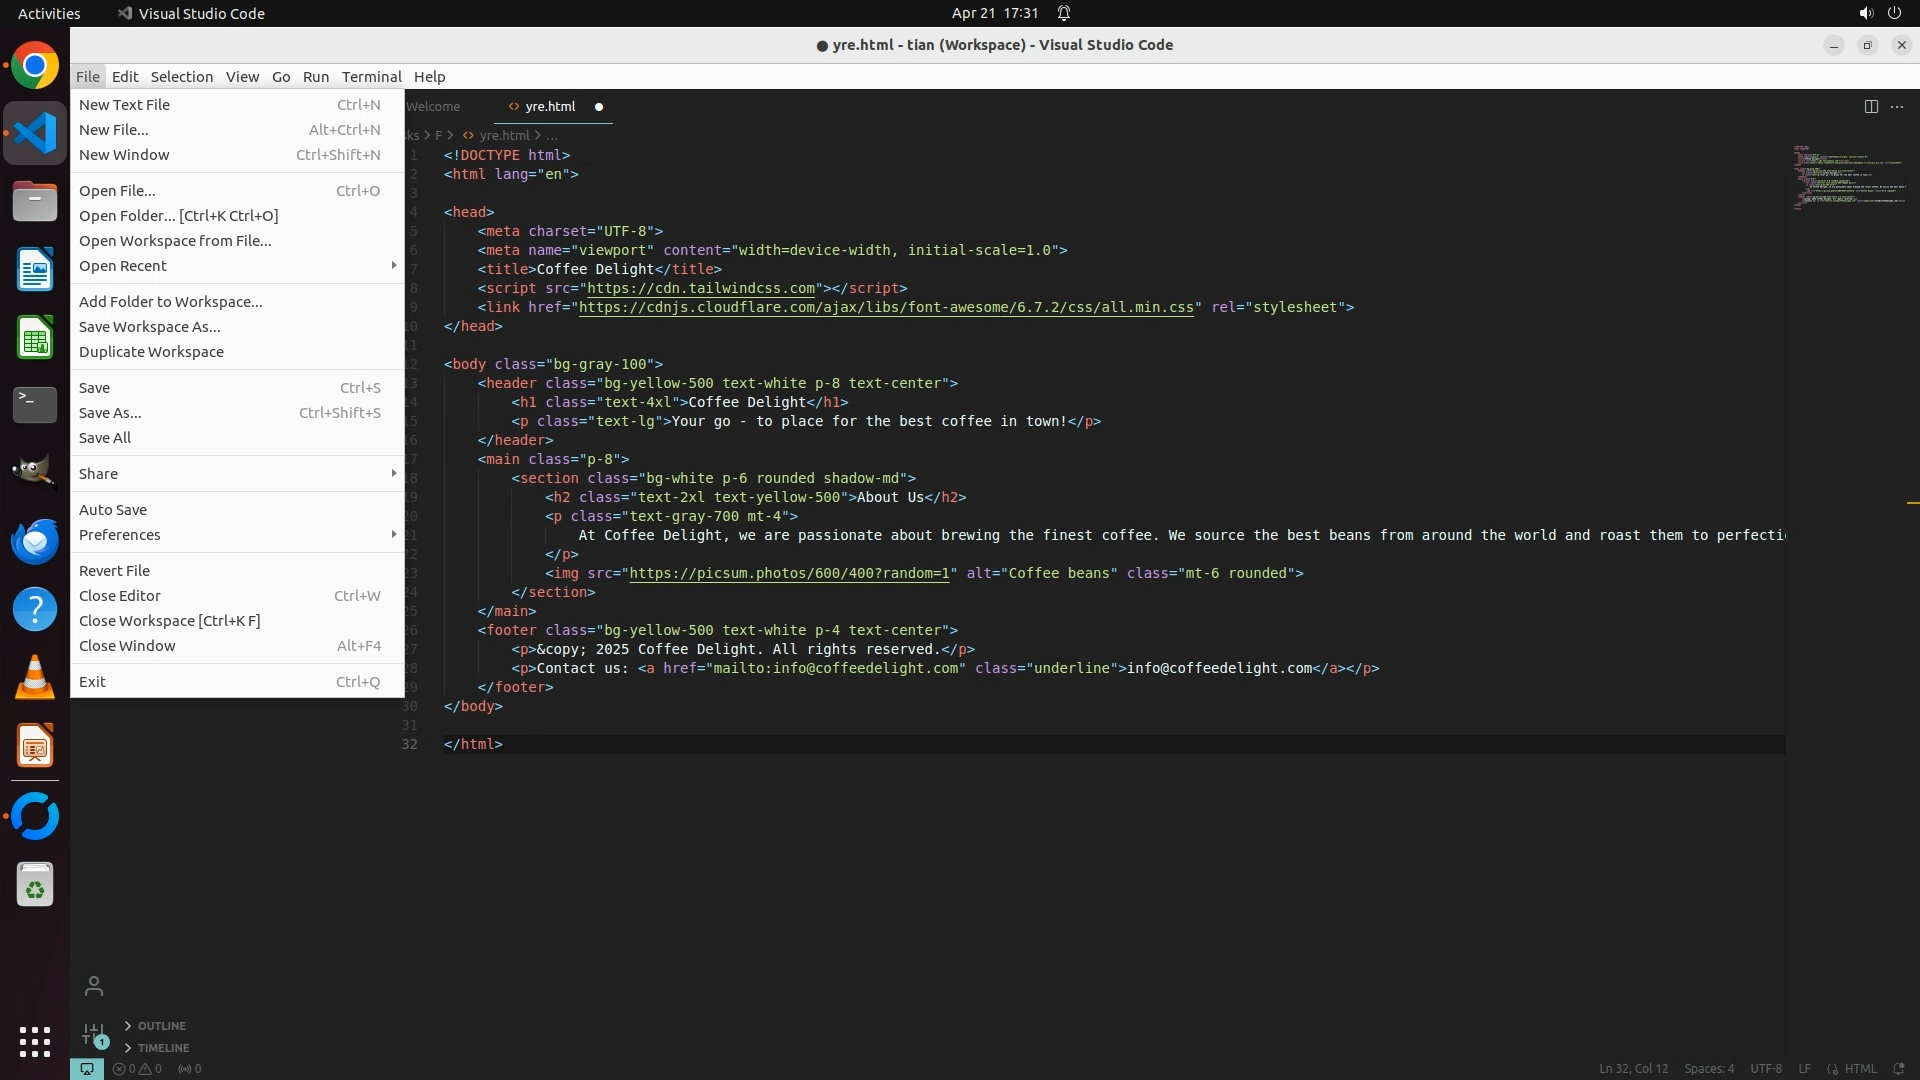Open the Accounts icon in activity bar

tap(94, 987)
